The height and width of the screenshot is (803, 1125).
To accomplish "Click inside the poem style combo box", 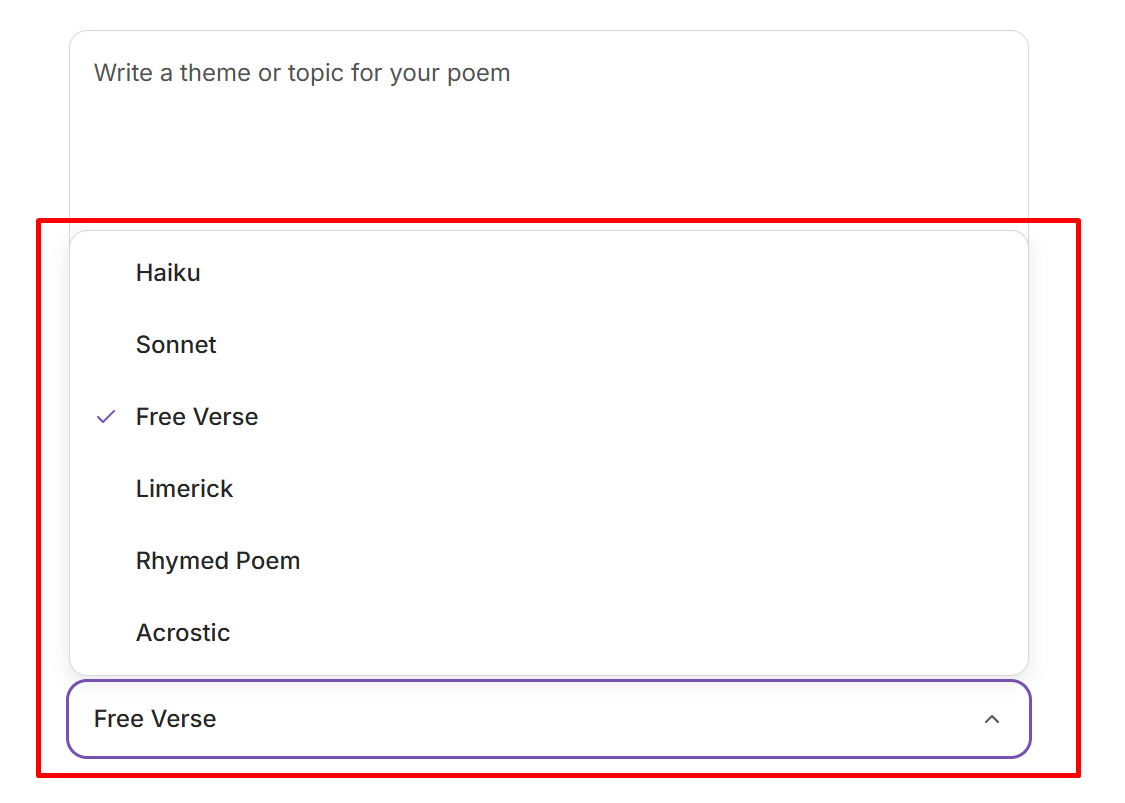I will click(548, 719).
